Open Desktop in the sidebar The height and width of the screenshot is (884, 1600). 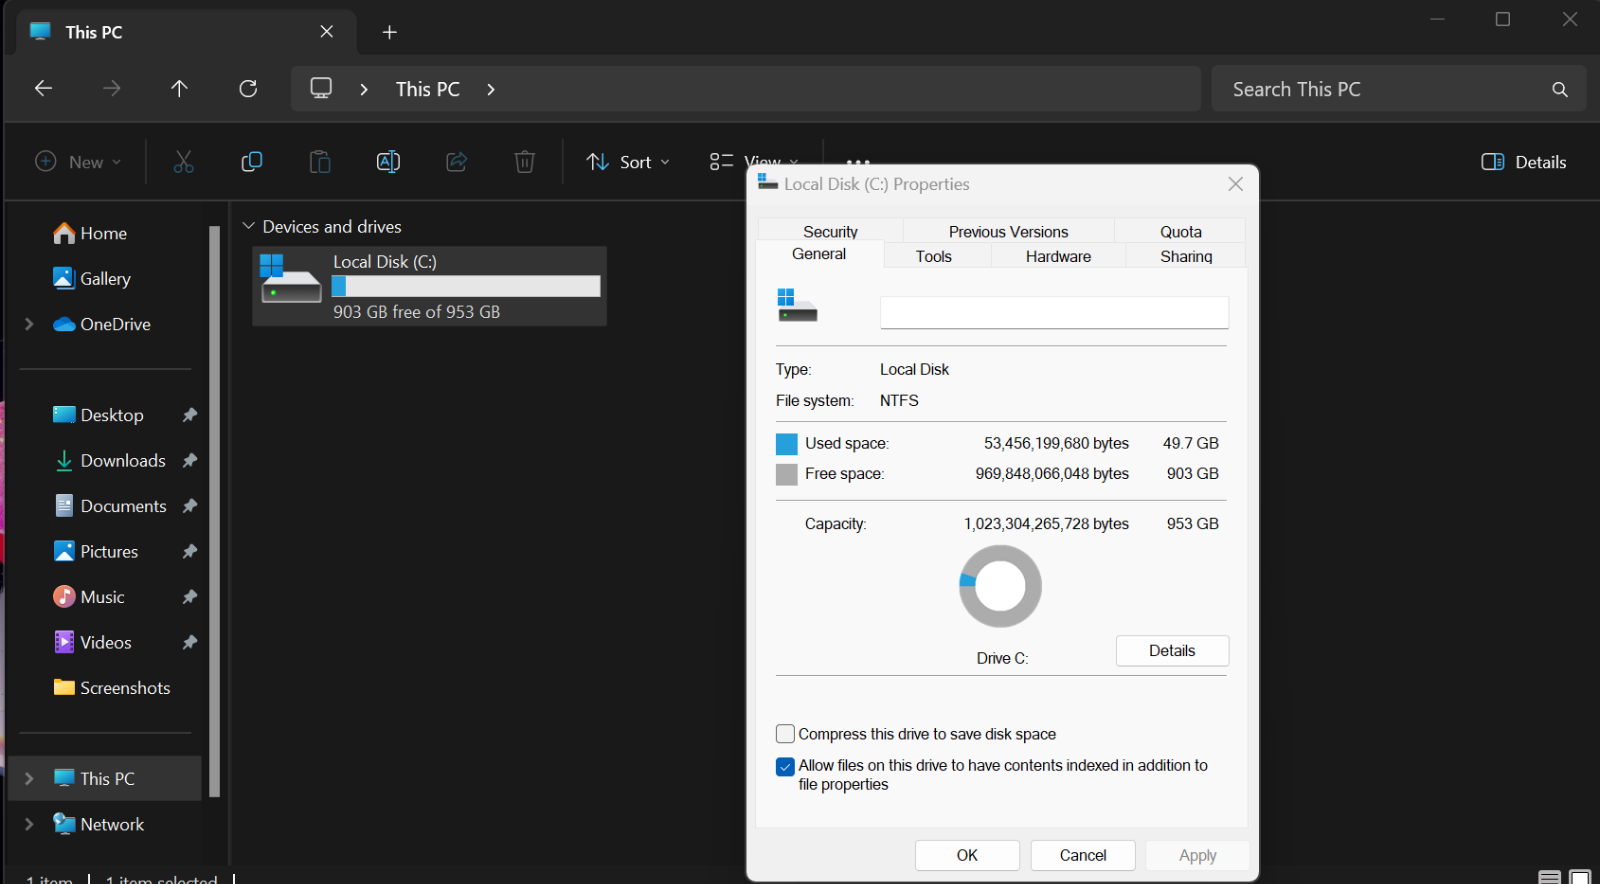click(112, 415)
